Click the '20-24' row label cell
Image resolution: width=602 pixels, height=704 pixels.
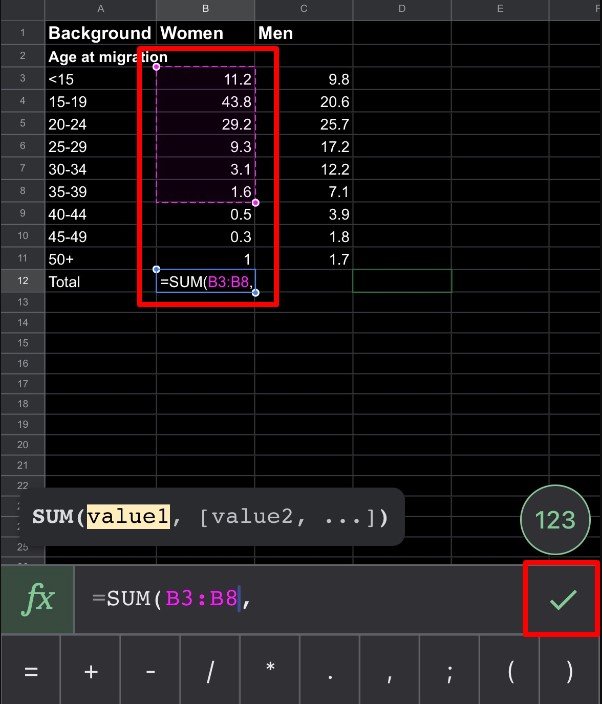(101, 124)
